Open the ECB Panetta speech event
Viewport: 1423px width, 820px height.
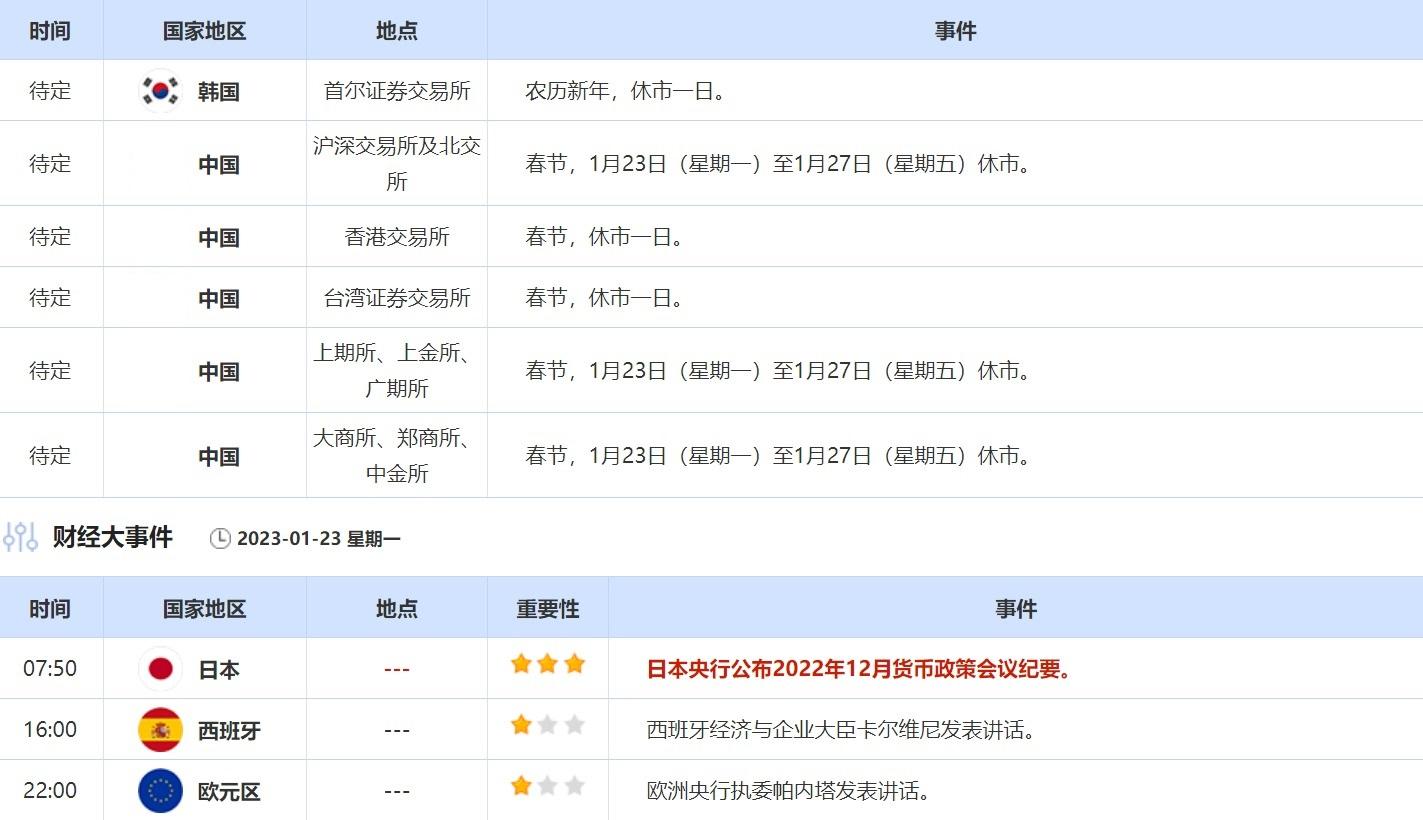[x=789, y=791]
